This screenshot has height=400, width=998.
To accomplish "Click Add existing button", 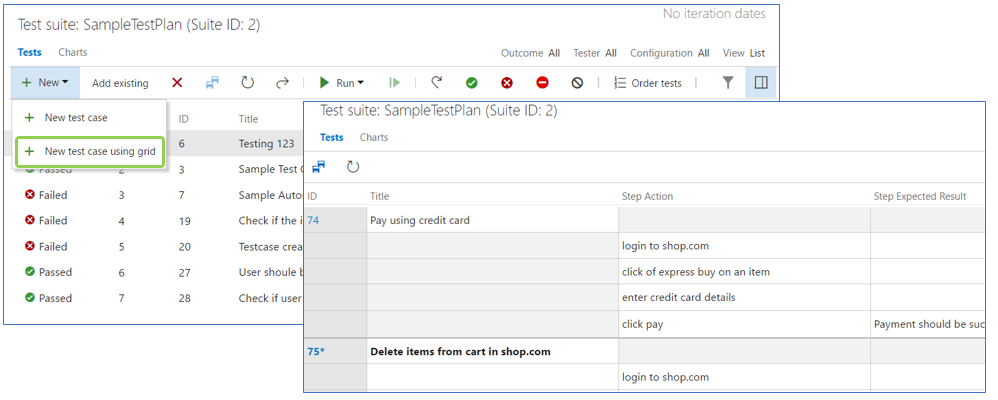I will [x=120, y=83].
